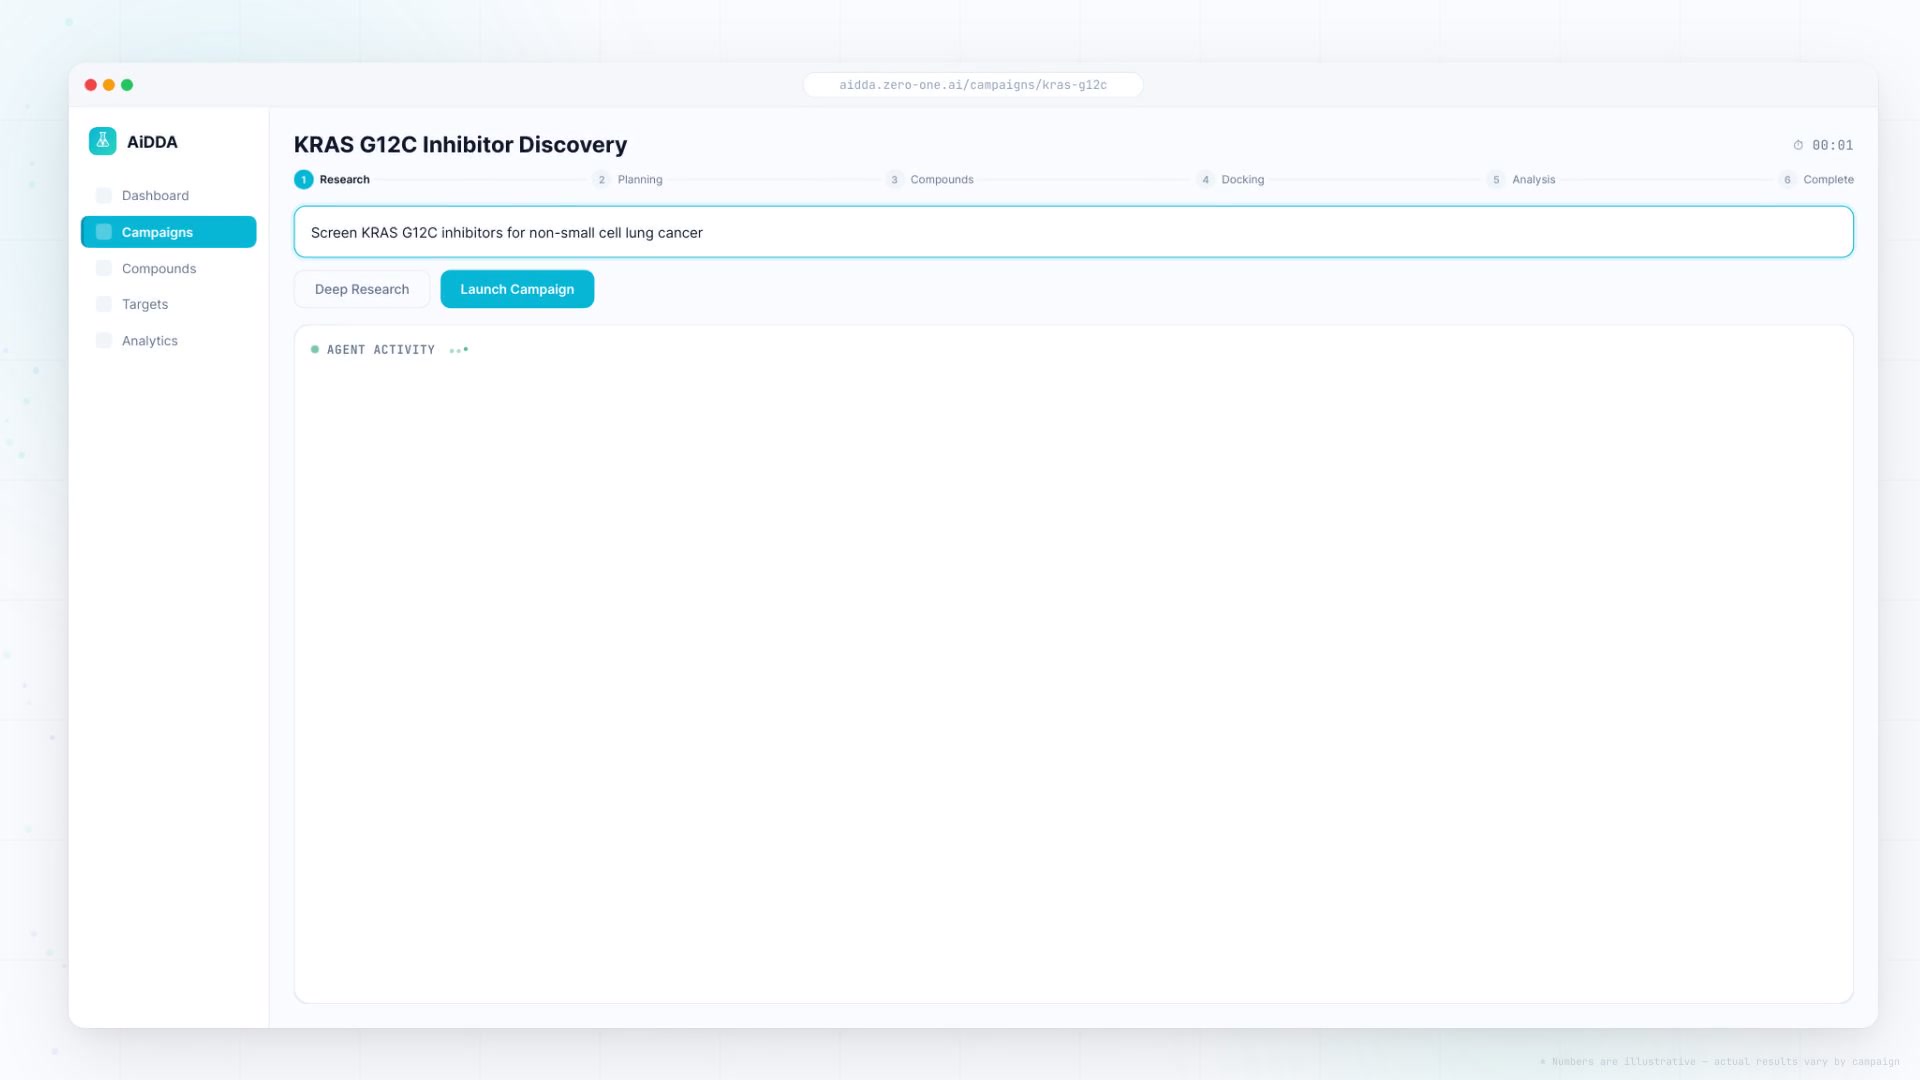Click the Campaigns sidebar icon
The width and height of the screenshot is (1920, 1080).
[103, 232]
